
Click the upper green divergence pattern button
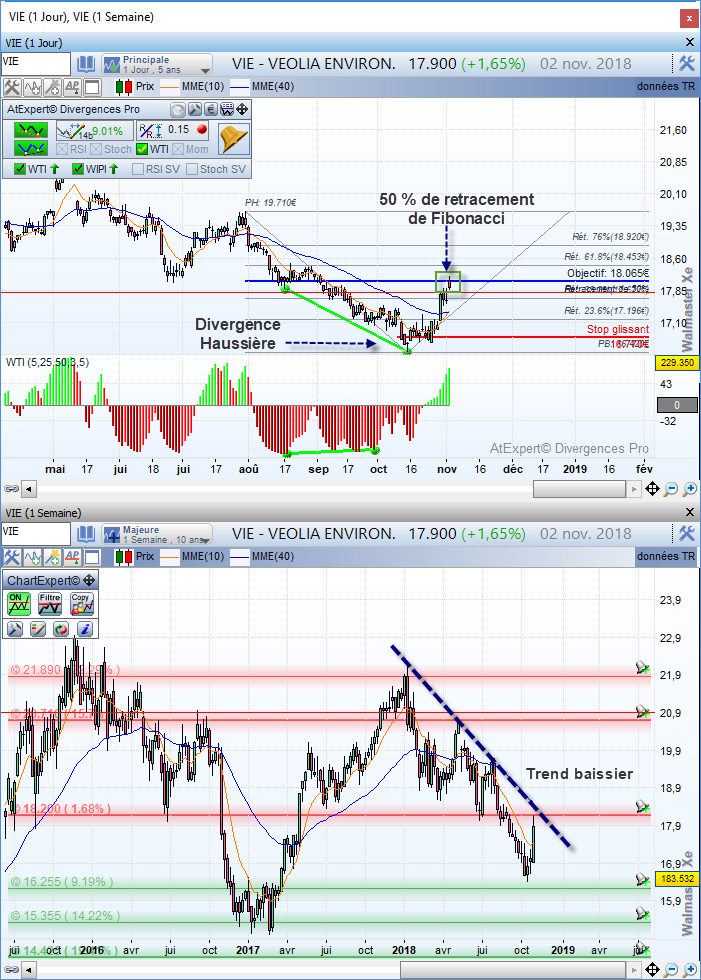point(31,130)
